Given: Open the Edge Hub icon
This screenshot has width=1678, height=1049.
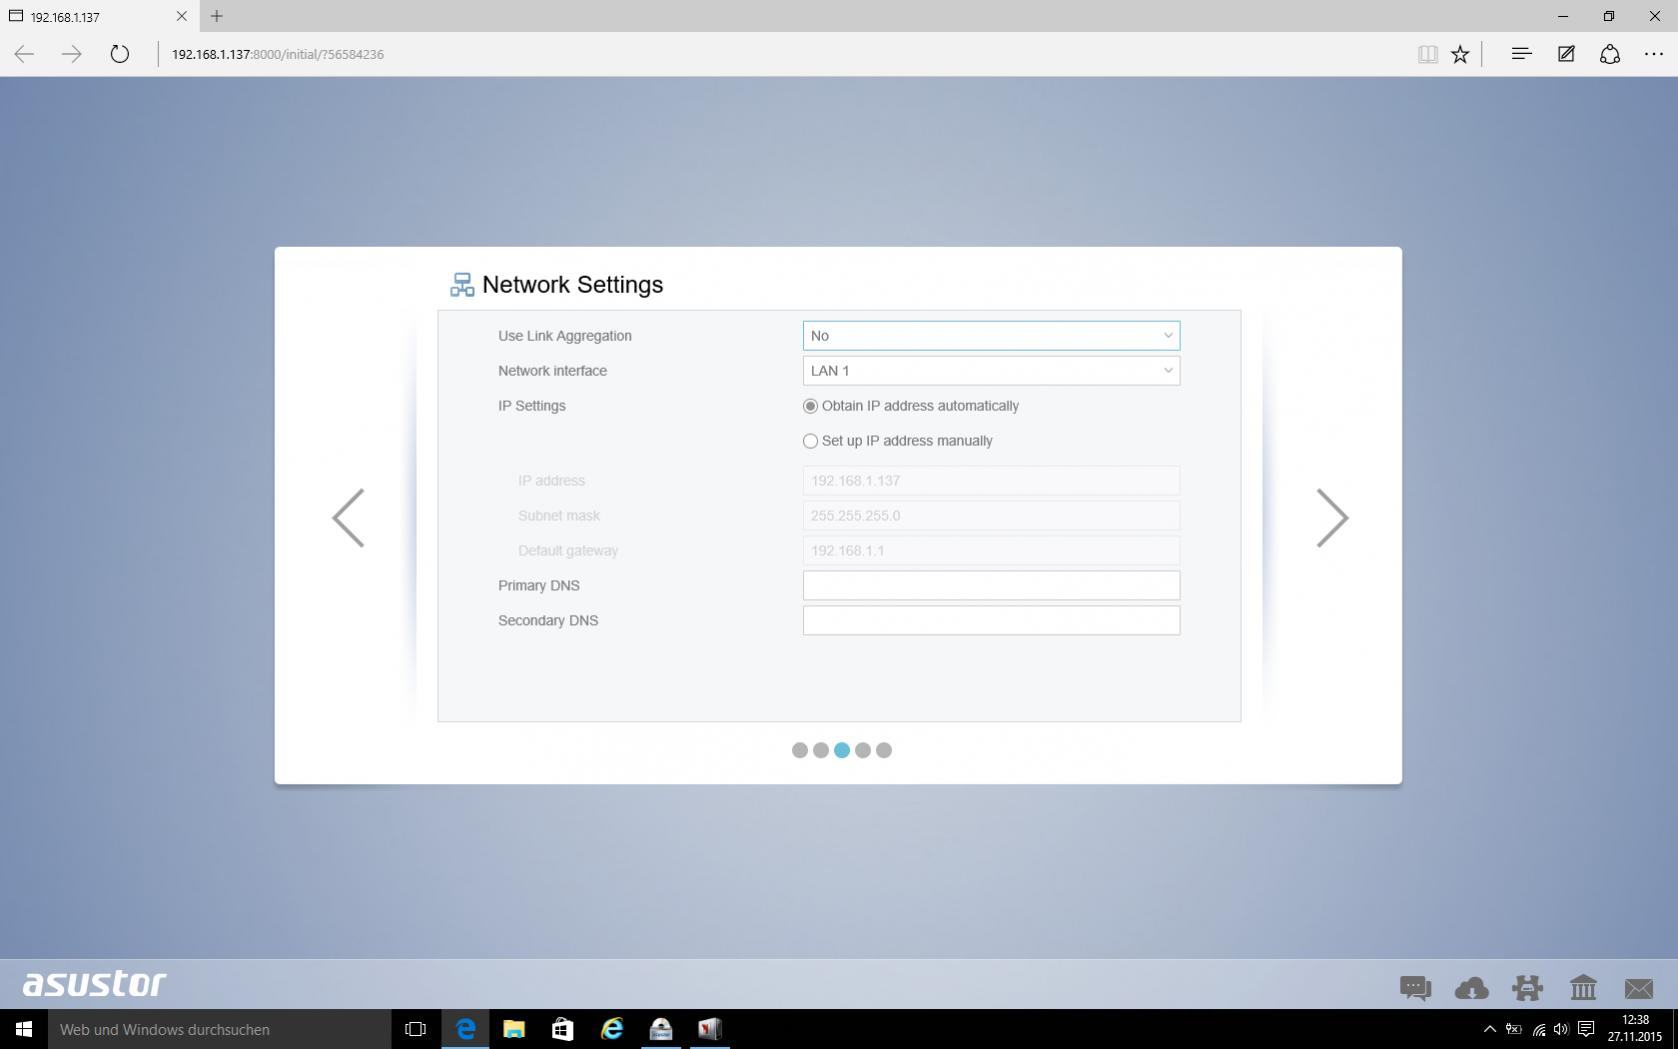Looking at the screenshot, I should click(x=1521, y=54).
